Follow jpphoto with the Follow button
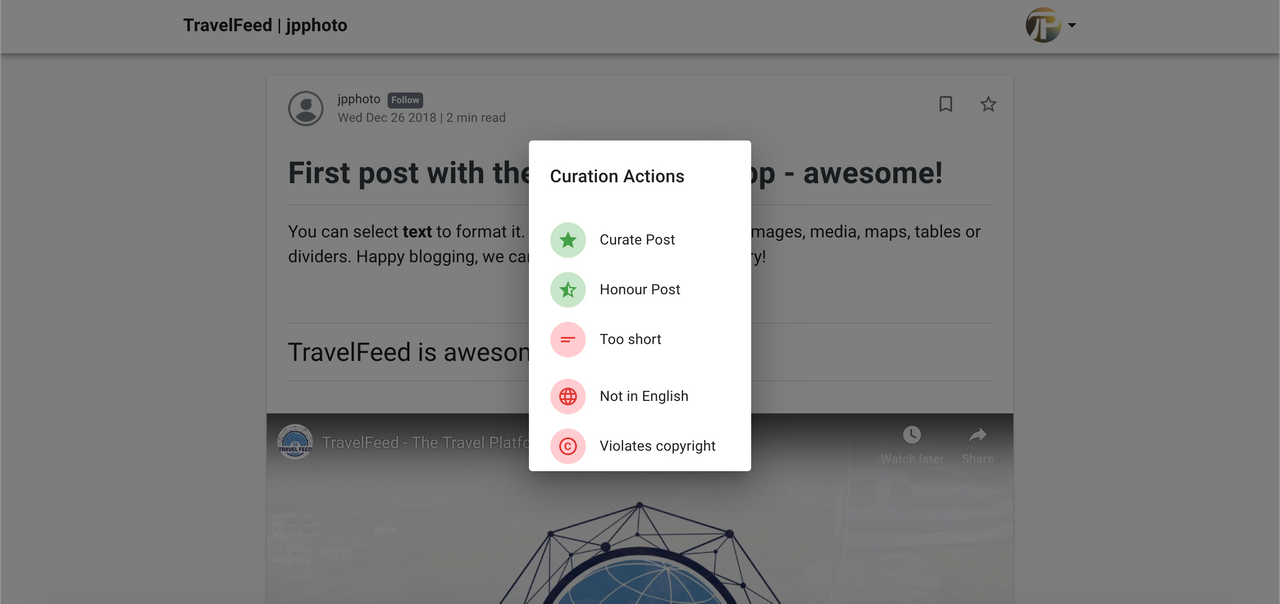Image resolution: width=1280 pixels, height=604 pixels. coord(405,100)
